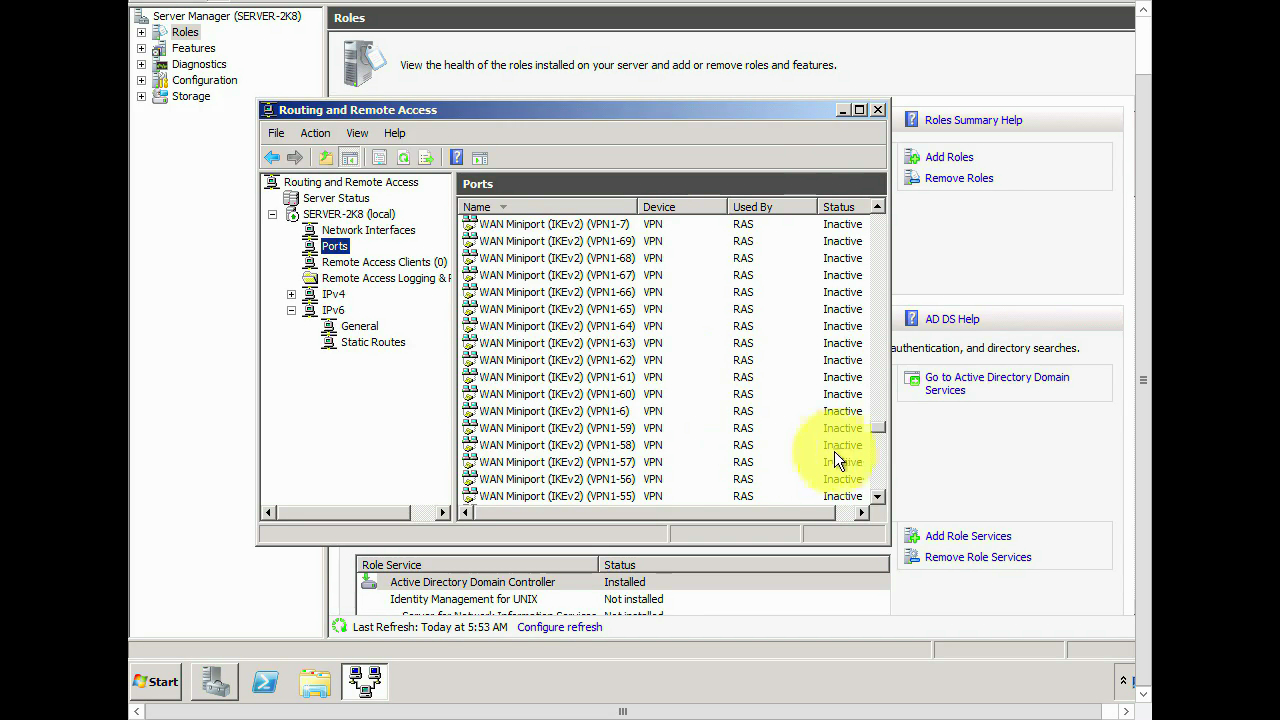This screenshot has width=1280, height=720.
Task: Click the Role Service column header
Action: pyautogui.click(x=477, y=565)
